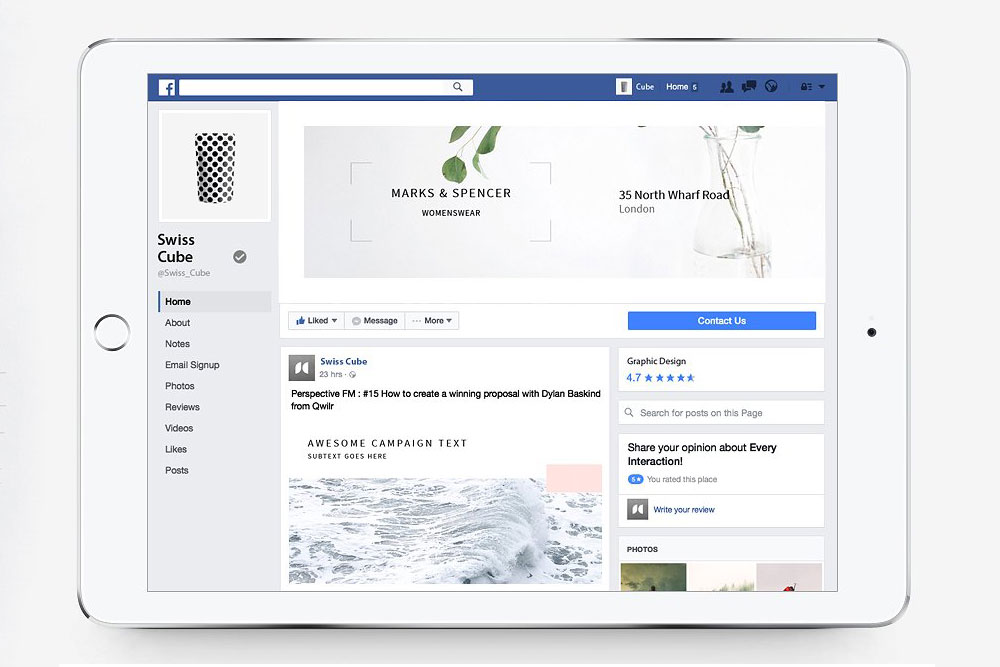
Task: Click the Graphic Design category text
Action: (656, 361)
